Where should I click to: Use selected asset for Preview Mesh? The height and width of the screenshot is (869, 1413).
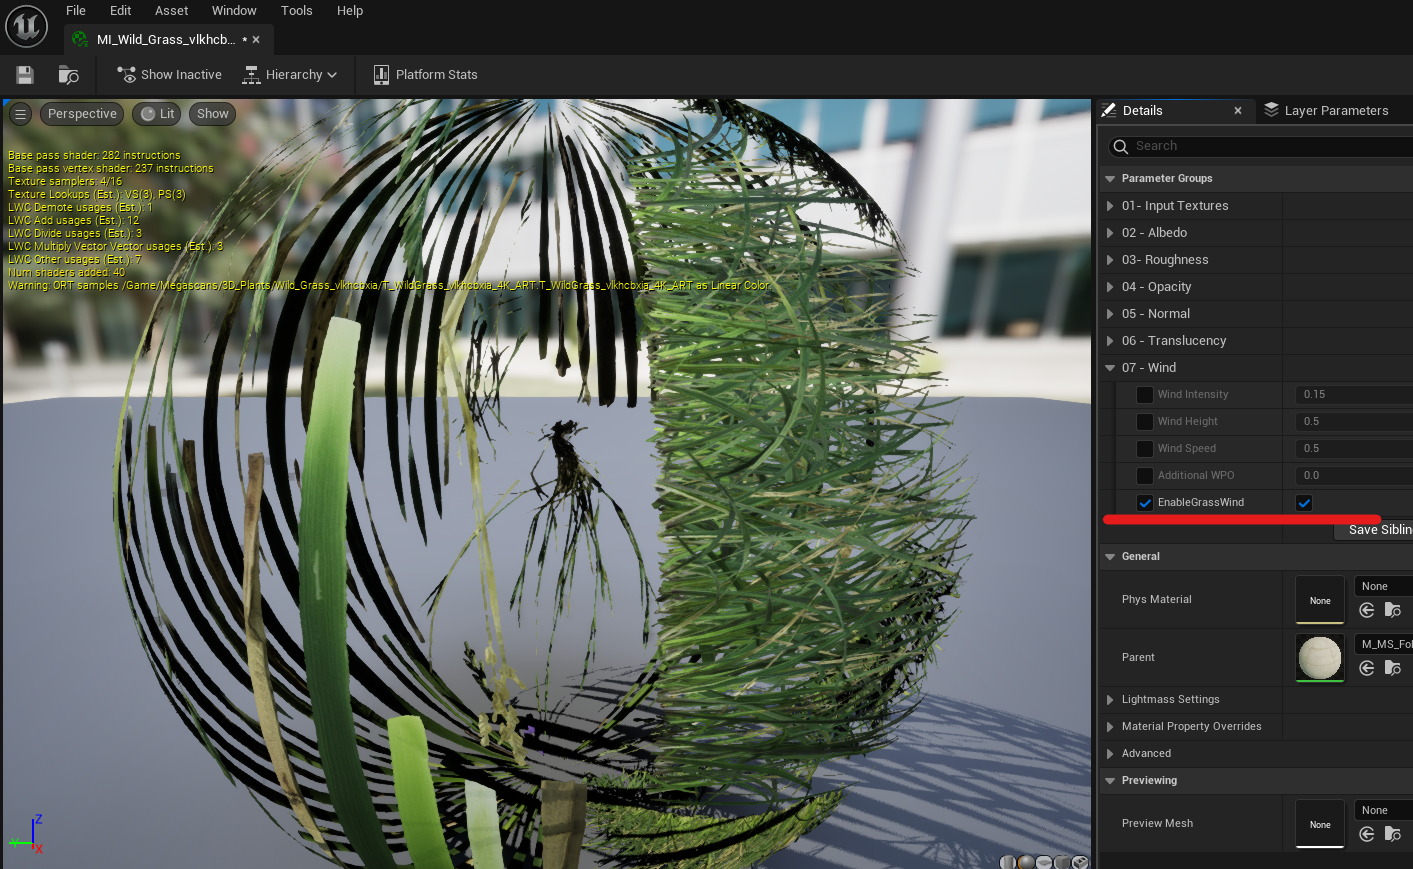1367,834
